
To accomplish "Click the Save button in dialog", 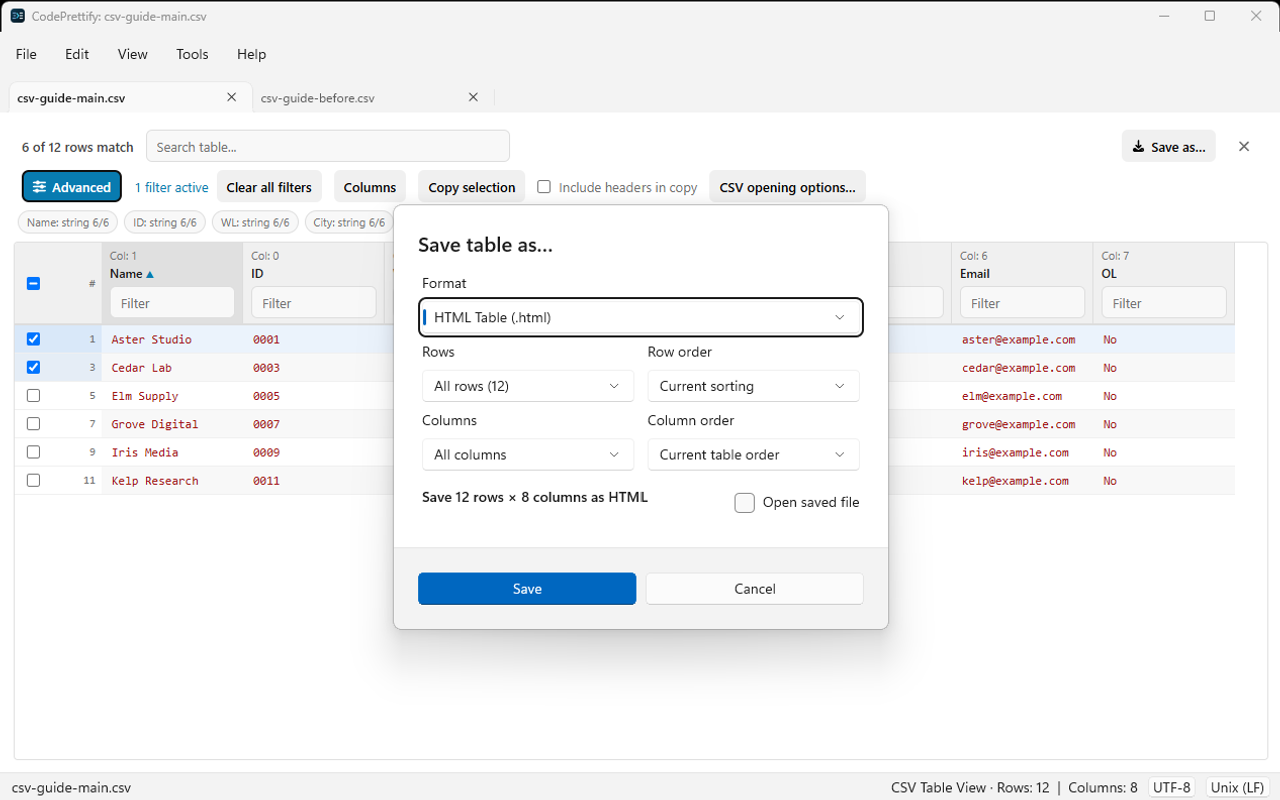I will [527, 589].
